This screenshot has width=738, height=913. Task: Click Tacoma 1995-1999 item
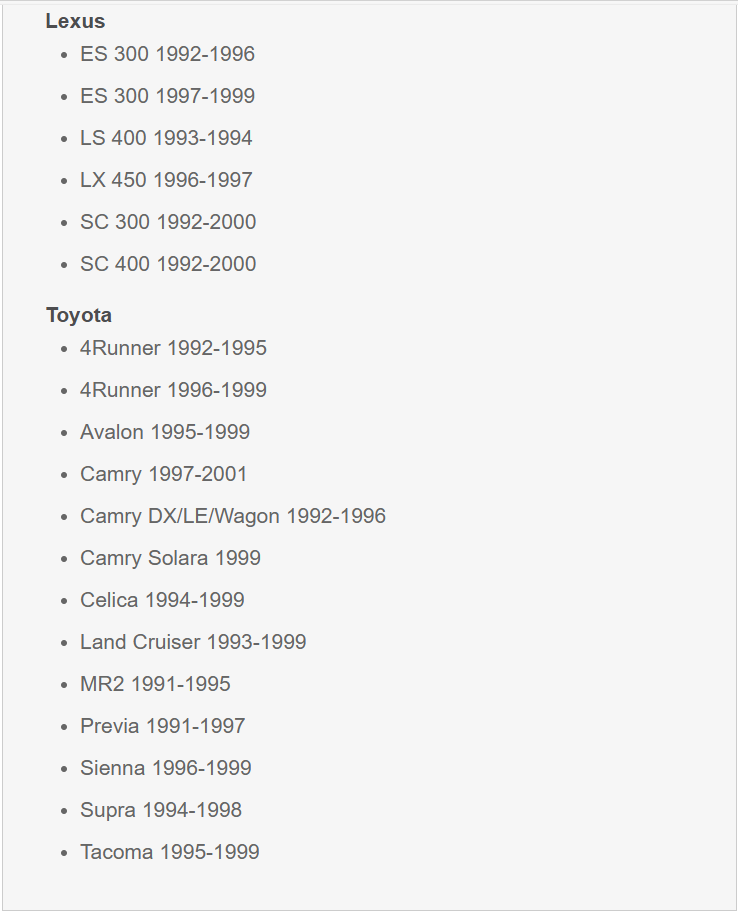[170, 852]
